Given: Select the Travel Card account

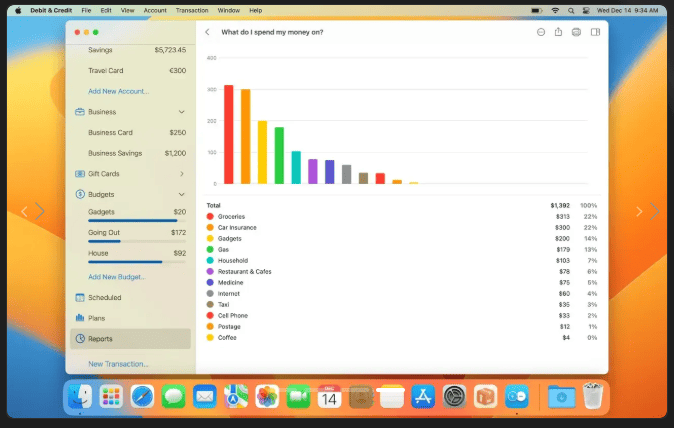Looking at the screenshot, I should 131,70.
